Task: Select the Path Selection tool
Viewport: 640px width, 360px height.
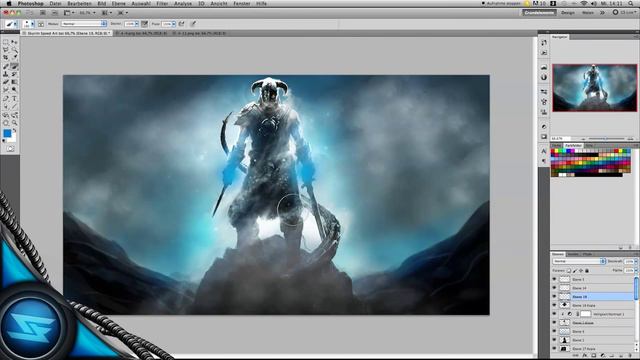Action: pyautogui.click(x=6, y=107)
